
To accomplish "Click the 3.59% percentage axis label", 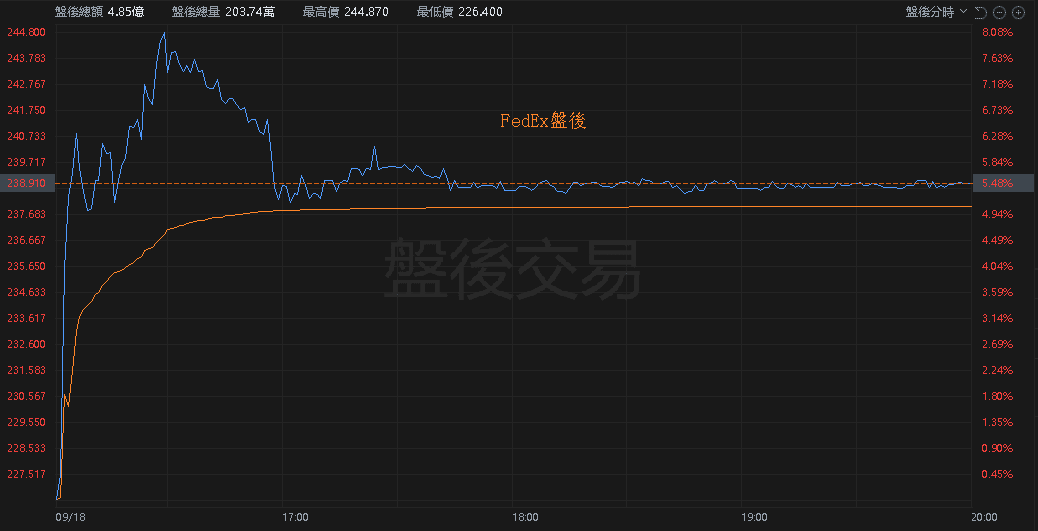I will pos(998,292).
